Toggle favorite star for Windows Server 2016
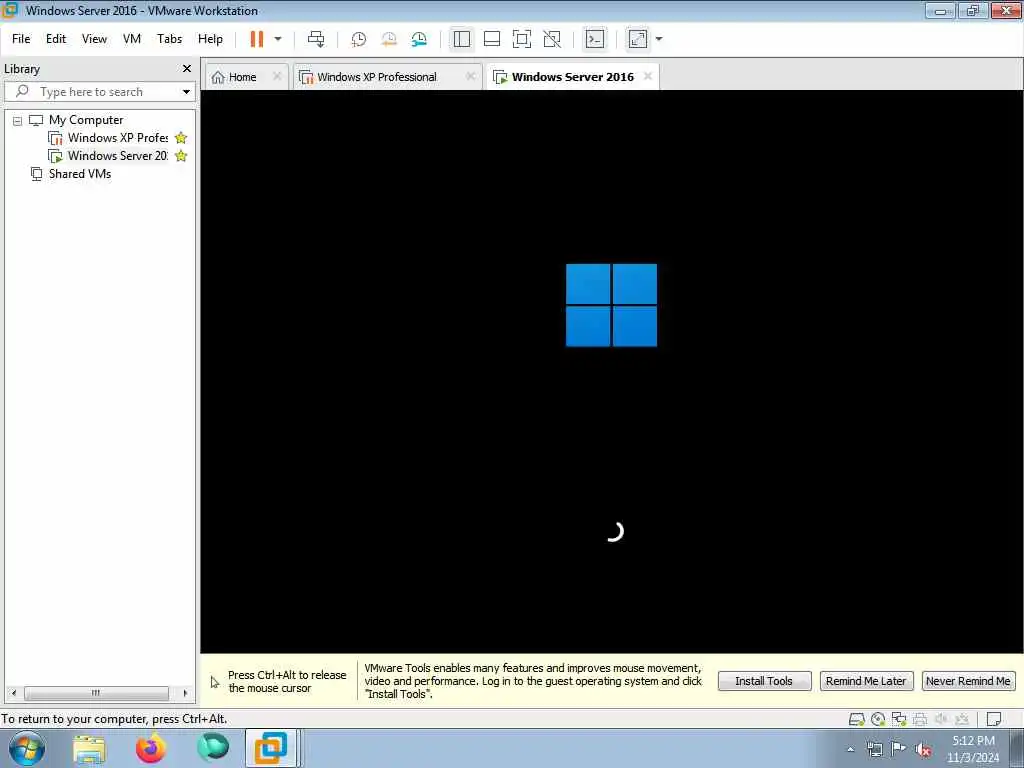The width and height of the screenshot is (1024, 768). point(181,156)
